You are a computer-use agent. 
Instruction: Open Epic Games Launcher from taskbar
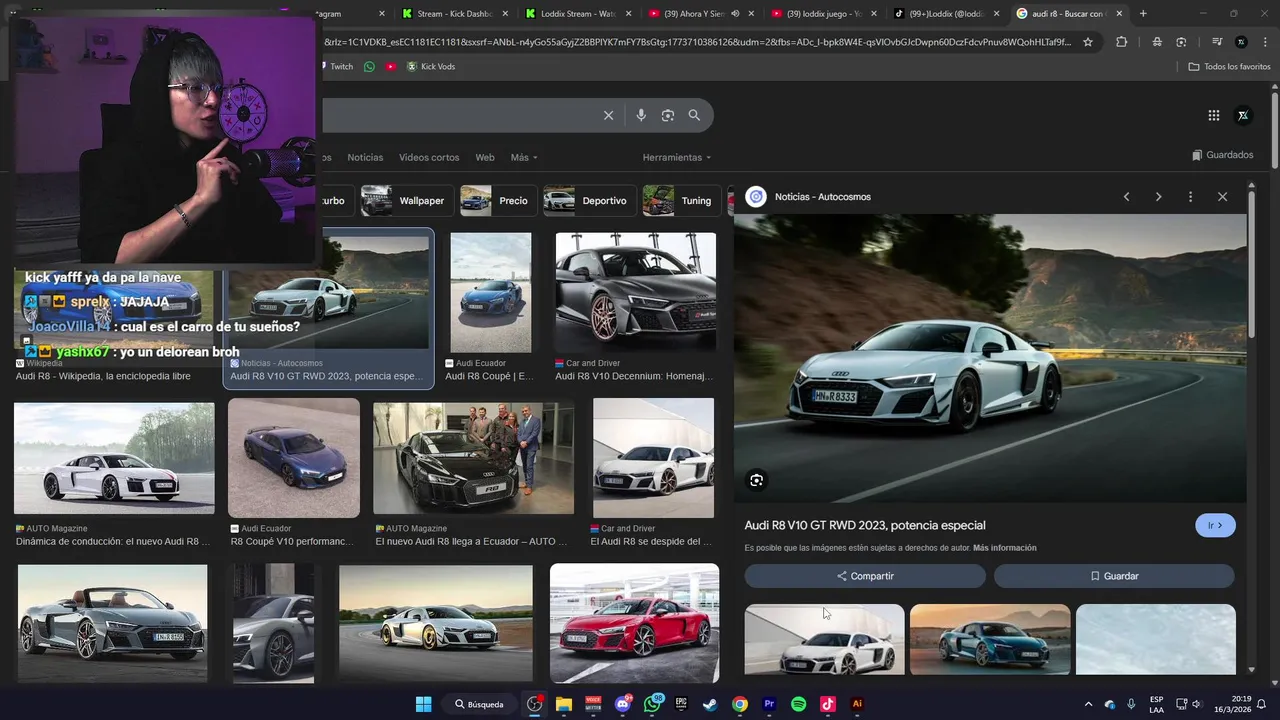tap(681, 704)
